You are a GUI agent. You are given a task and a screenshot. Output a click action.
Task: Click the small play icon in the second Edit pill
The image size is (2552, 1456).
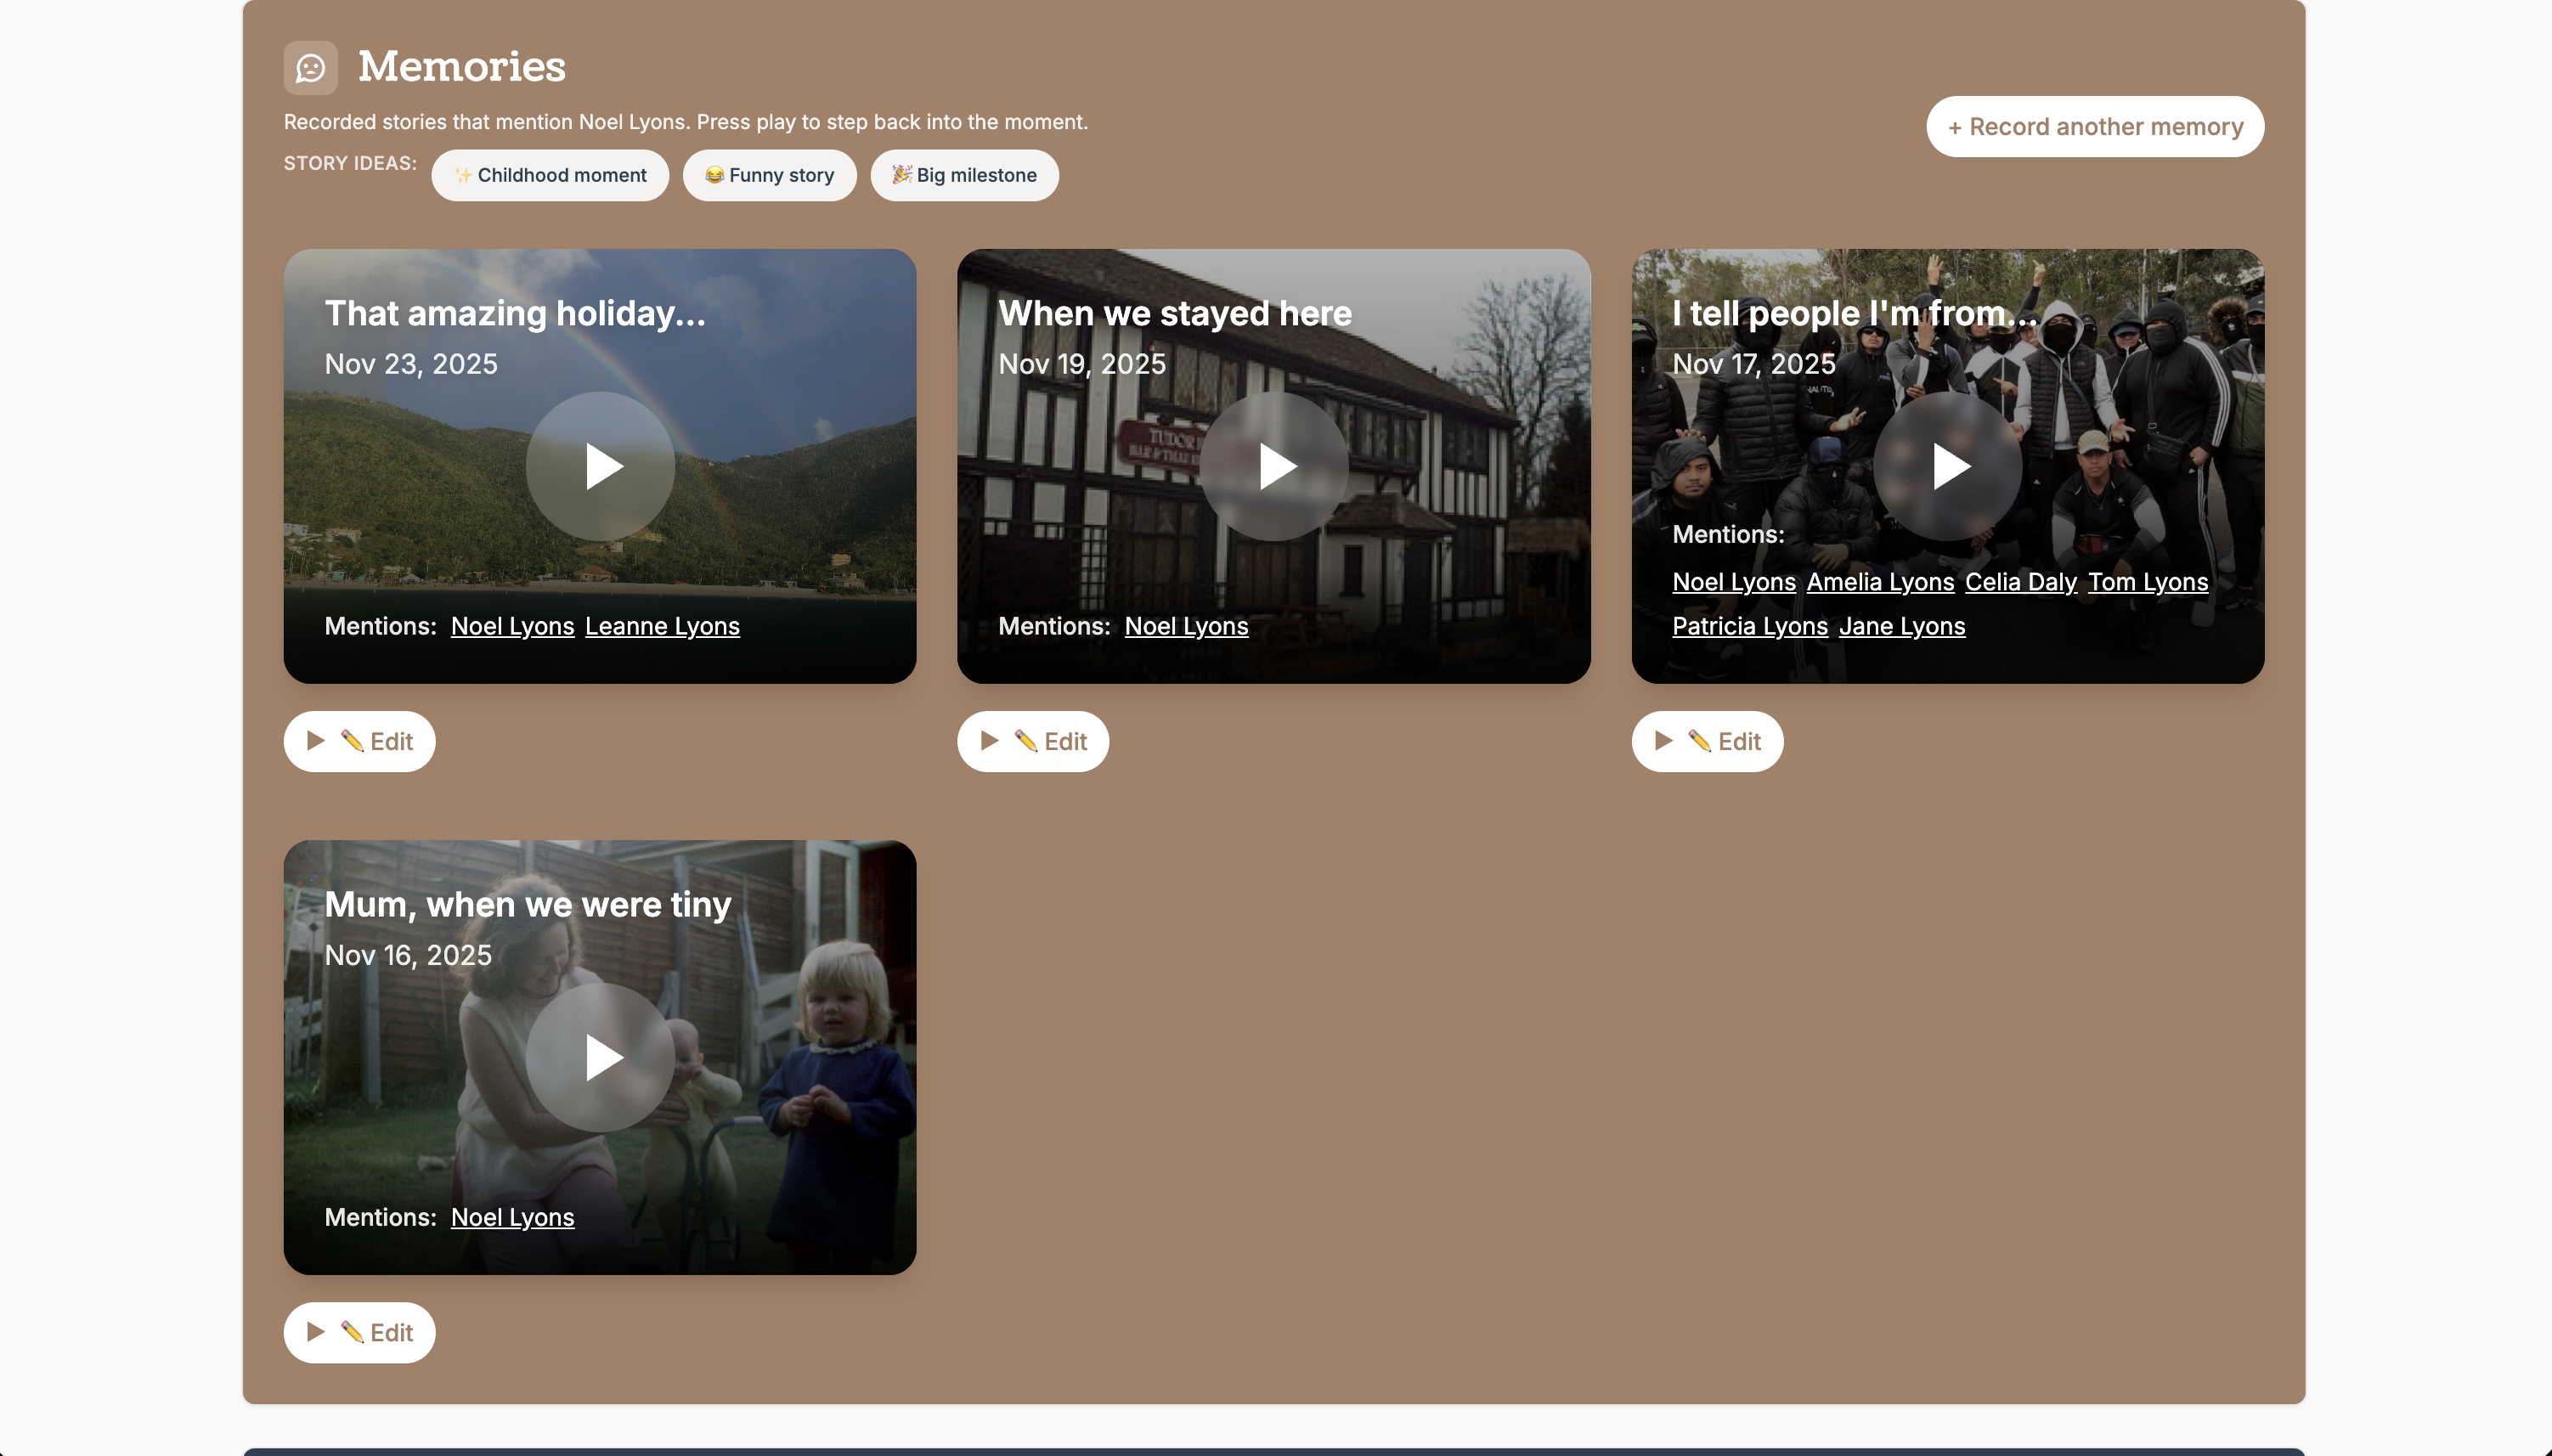pyautogui.click(x=991, y=740)
